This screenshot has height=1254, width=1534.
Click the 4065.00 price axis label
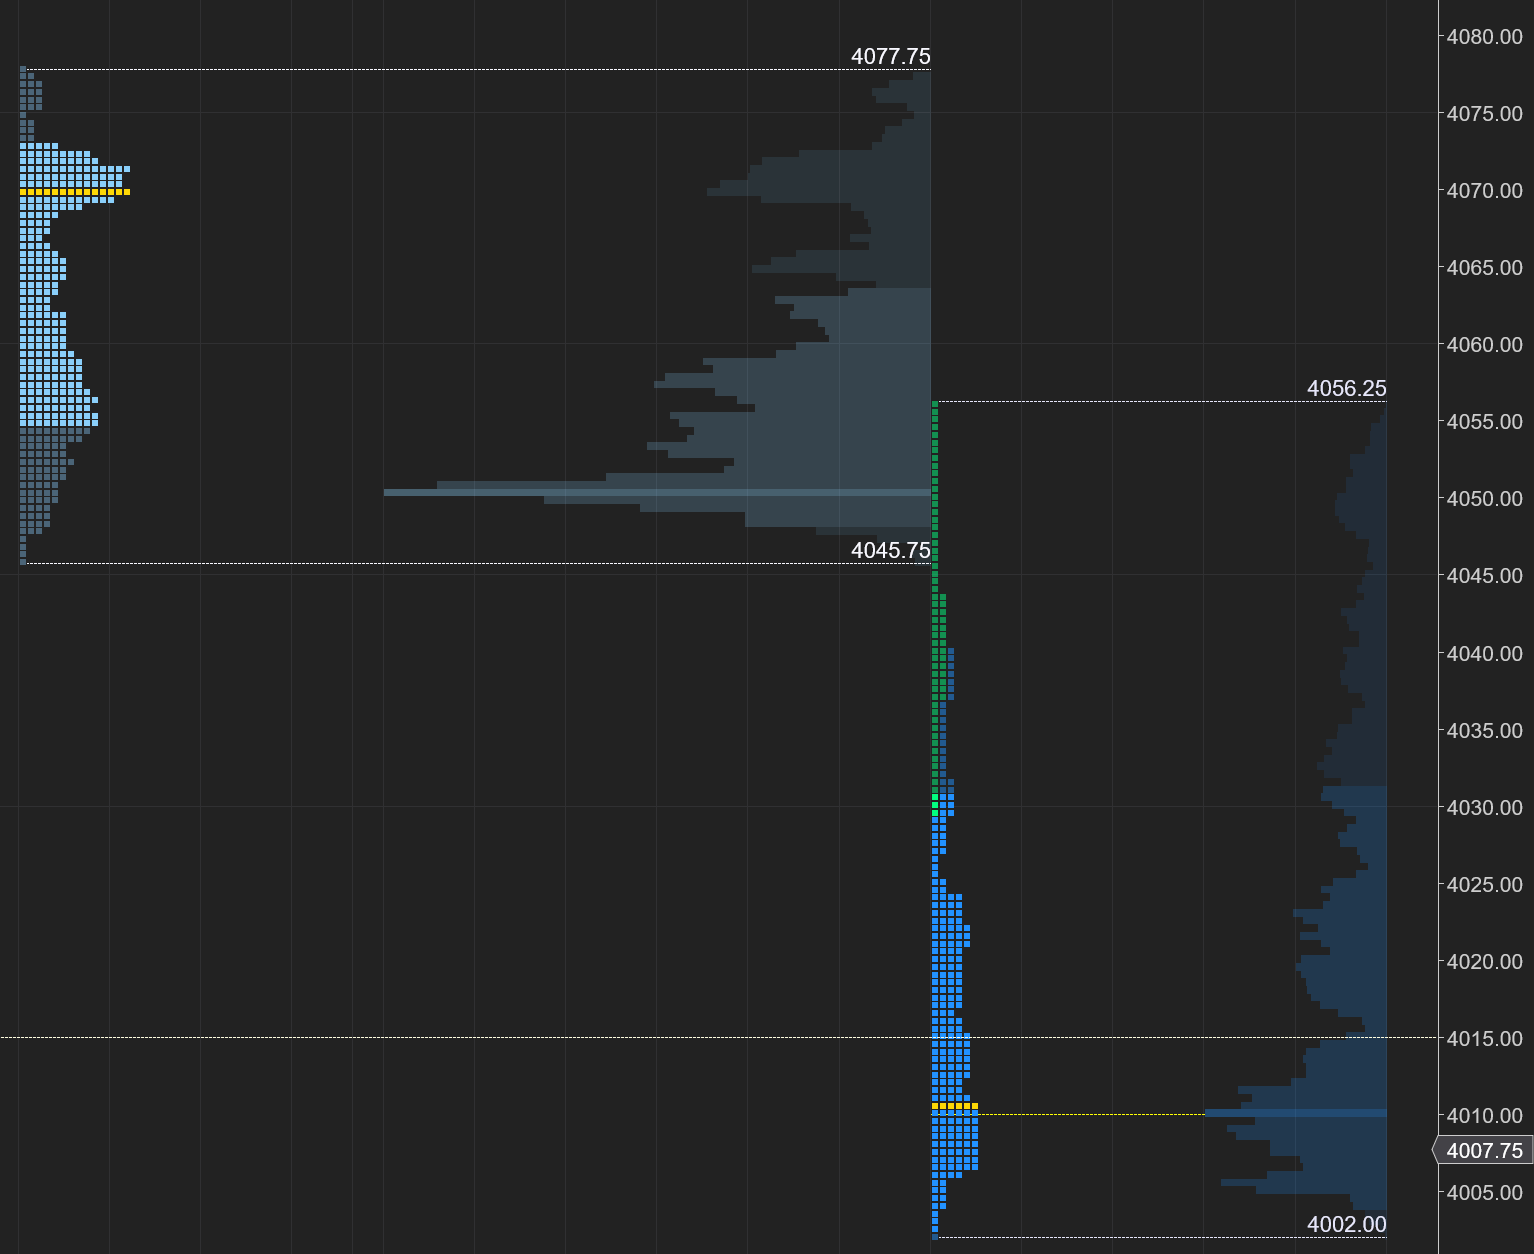tap(1484, 268)
